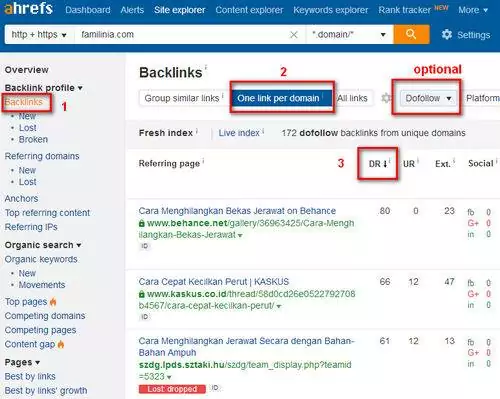The width and height of the screenshot is (500, 399).
Task: Click lock icon of kaskus.co.id URL
Action: coord(142,294)
